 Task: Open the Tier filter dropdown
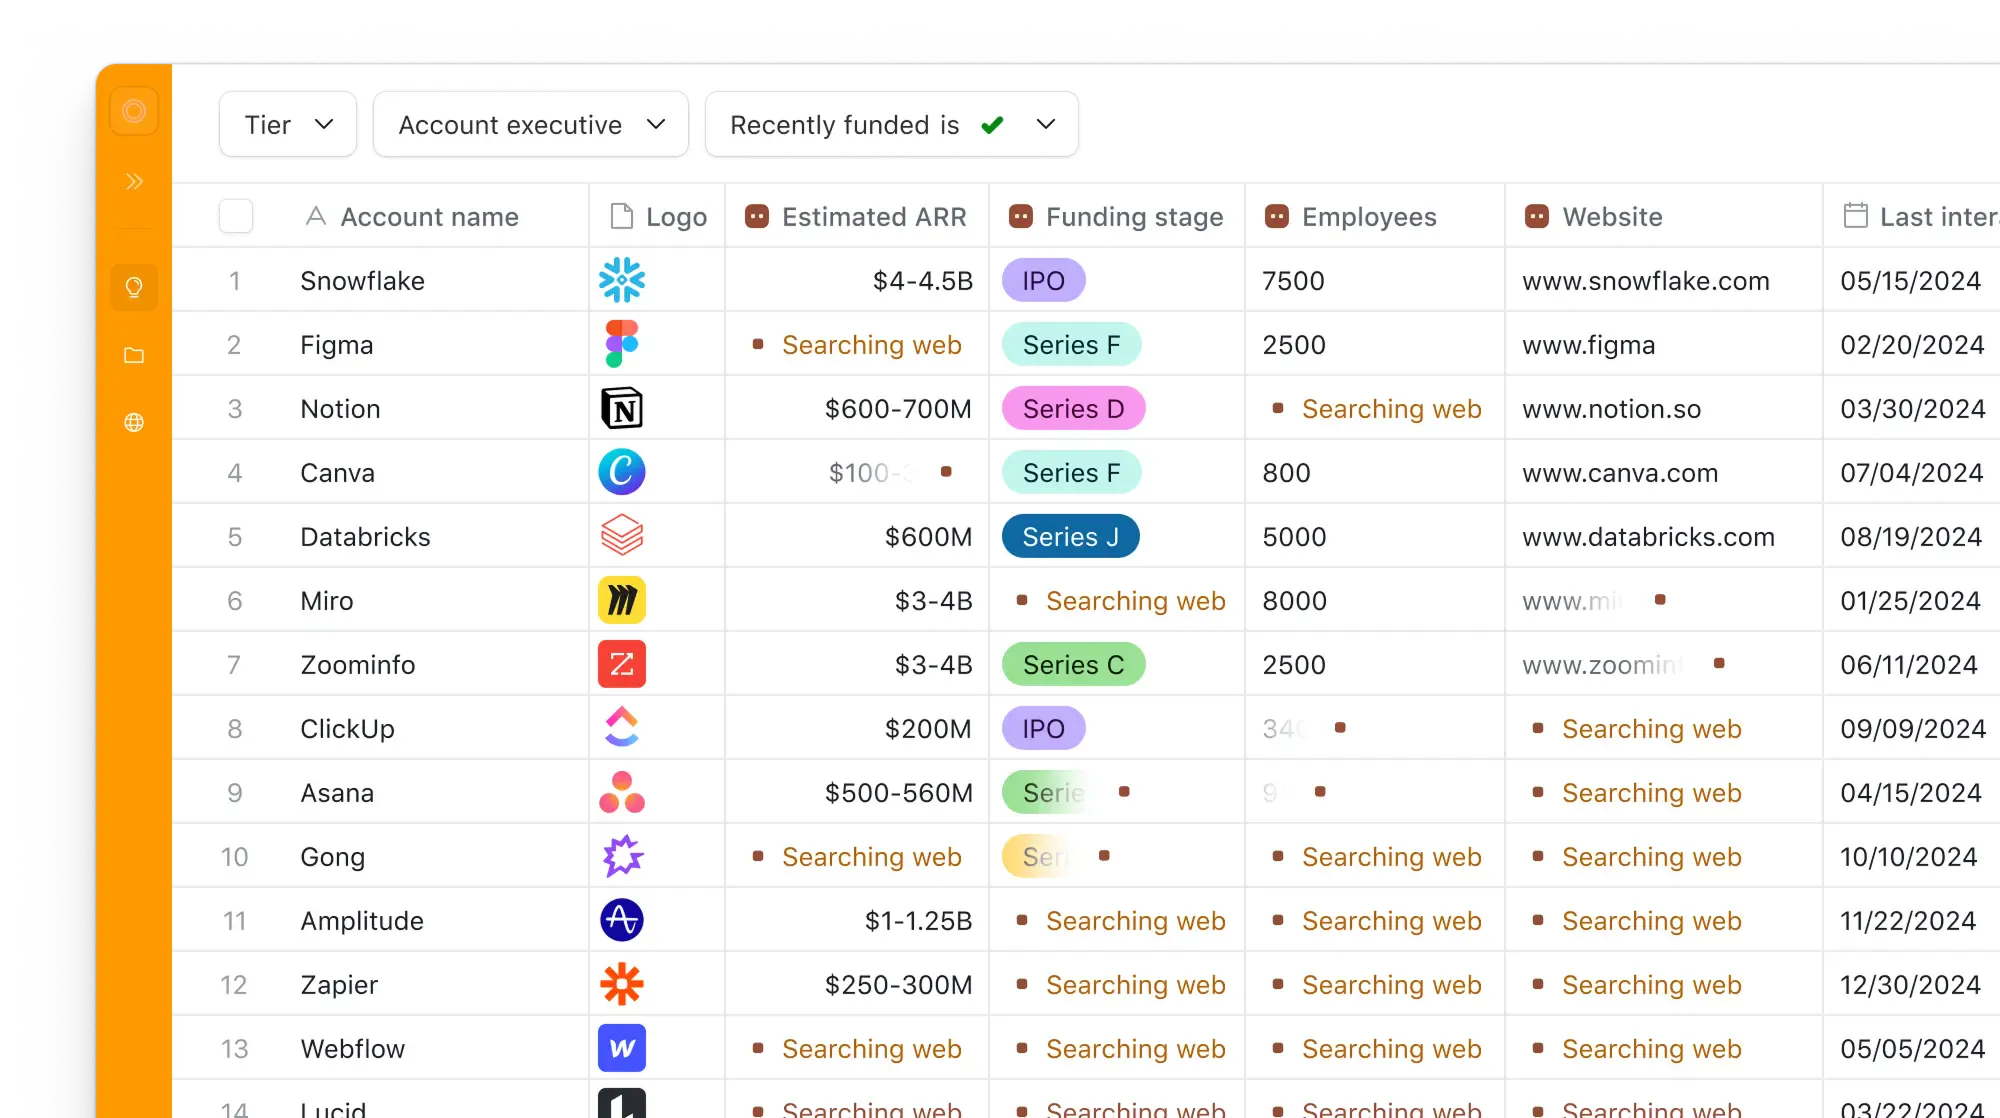(288, 124)
